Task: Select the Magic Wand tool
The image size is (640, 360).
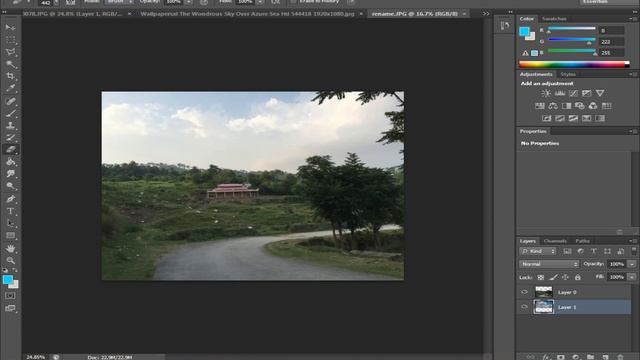Action: [11, 64]
